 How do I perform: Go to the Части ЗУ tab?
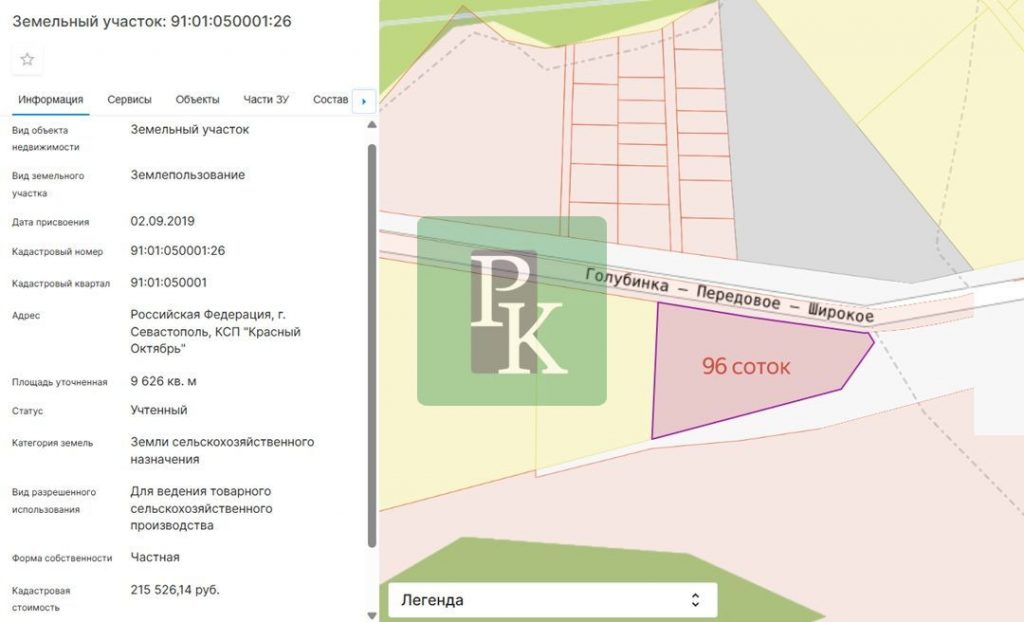266,100
